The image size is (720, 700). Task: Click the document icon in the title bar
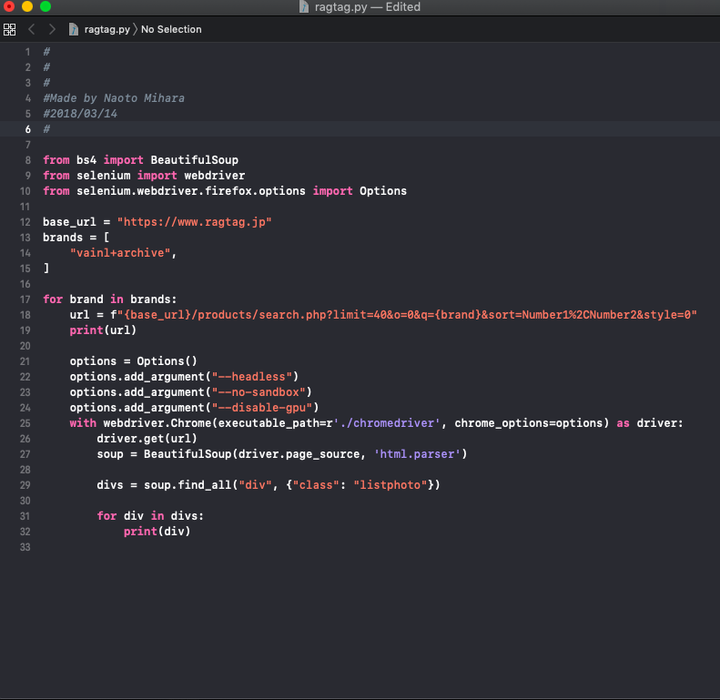[304, 7]
